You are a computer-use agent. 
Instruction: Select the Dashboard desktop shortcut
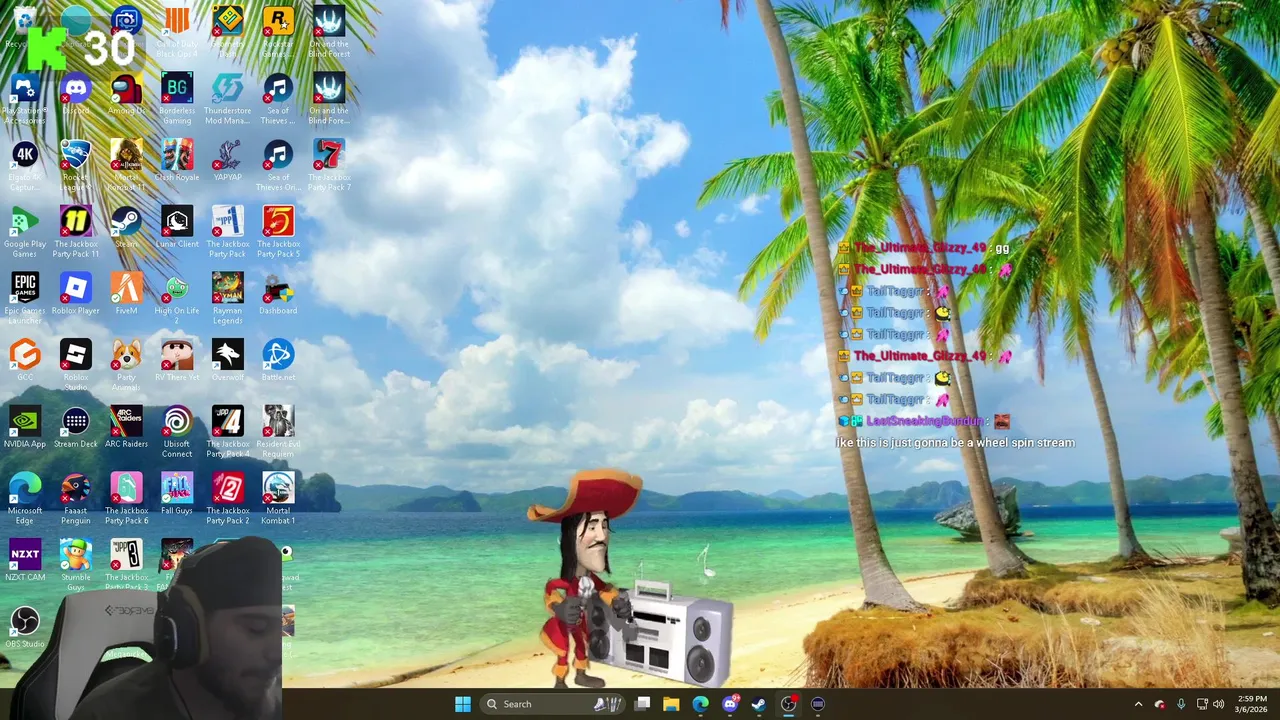tap(278, 294)
